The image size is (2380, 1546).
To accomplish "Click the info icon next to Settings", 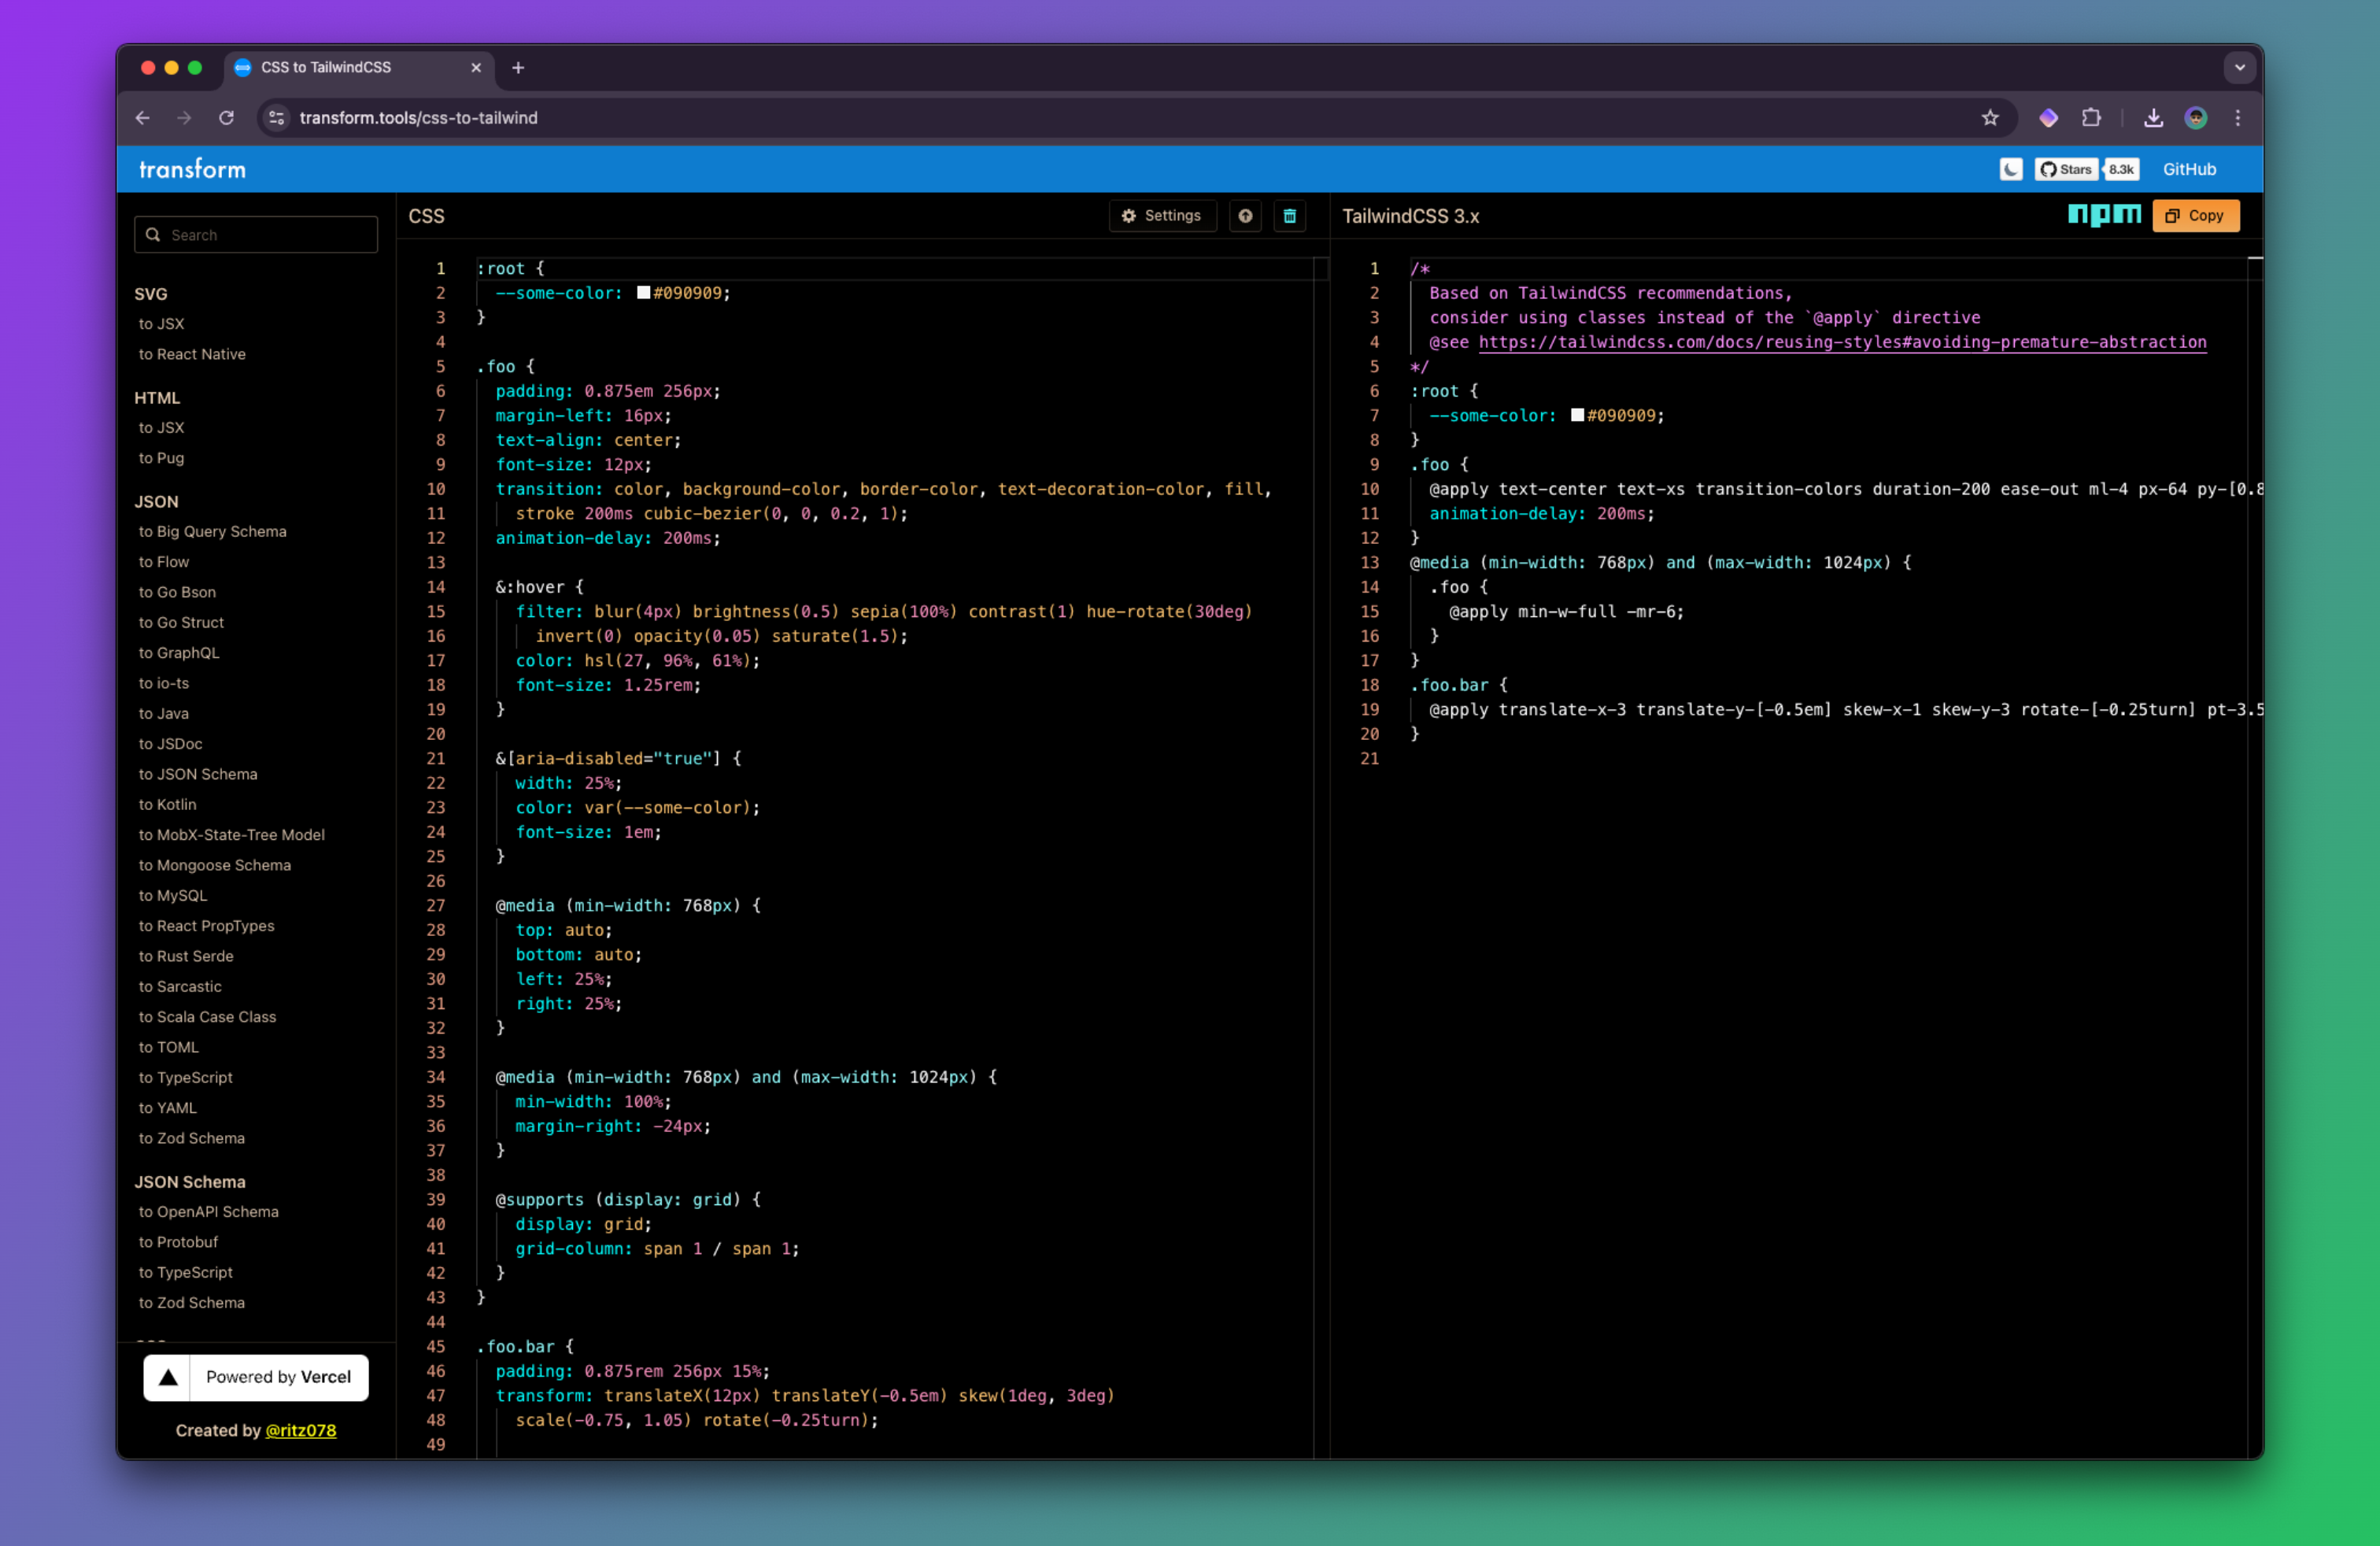I will [1245, 216].
